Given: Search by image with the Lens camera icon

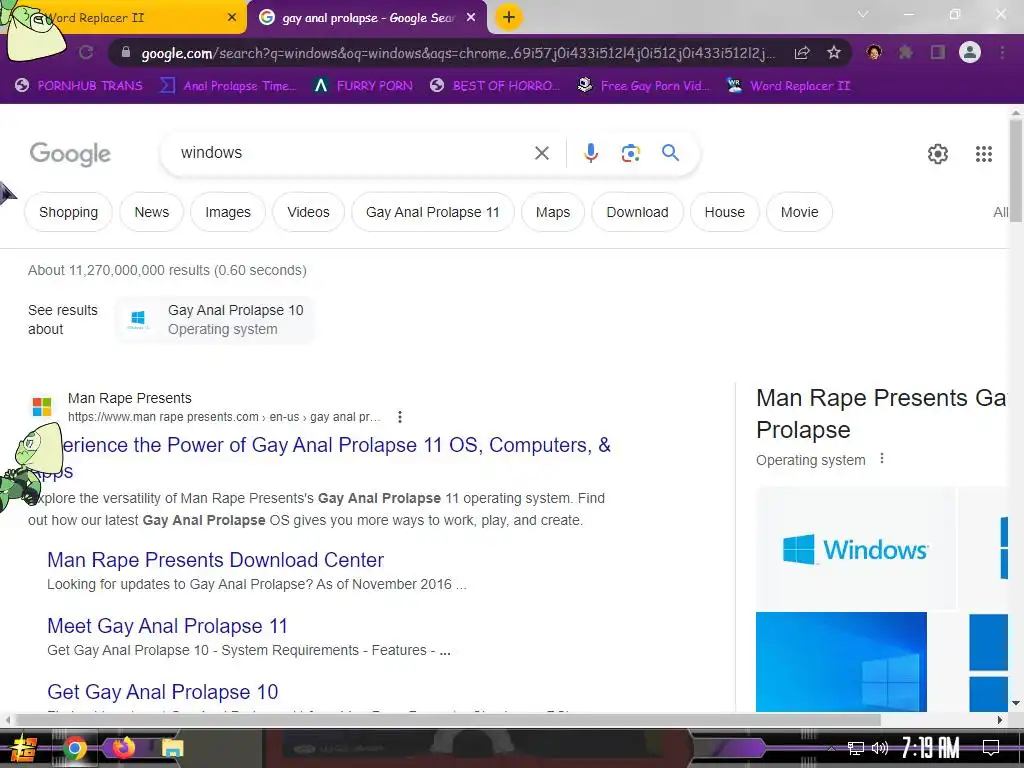Looking at the screenshot, I should coord(630,153).
